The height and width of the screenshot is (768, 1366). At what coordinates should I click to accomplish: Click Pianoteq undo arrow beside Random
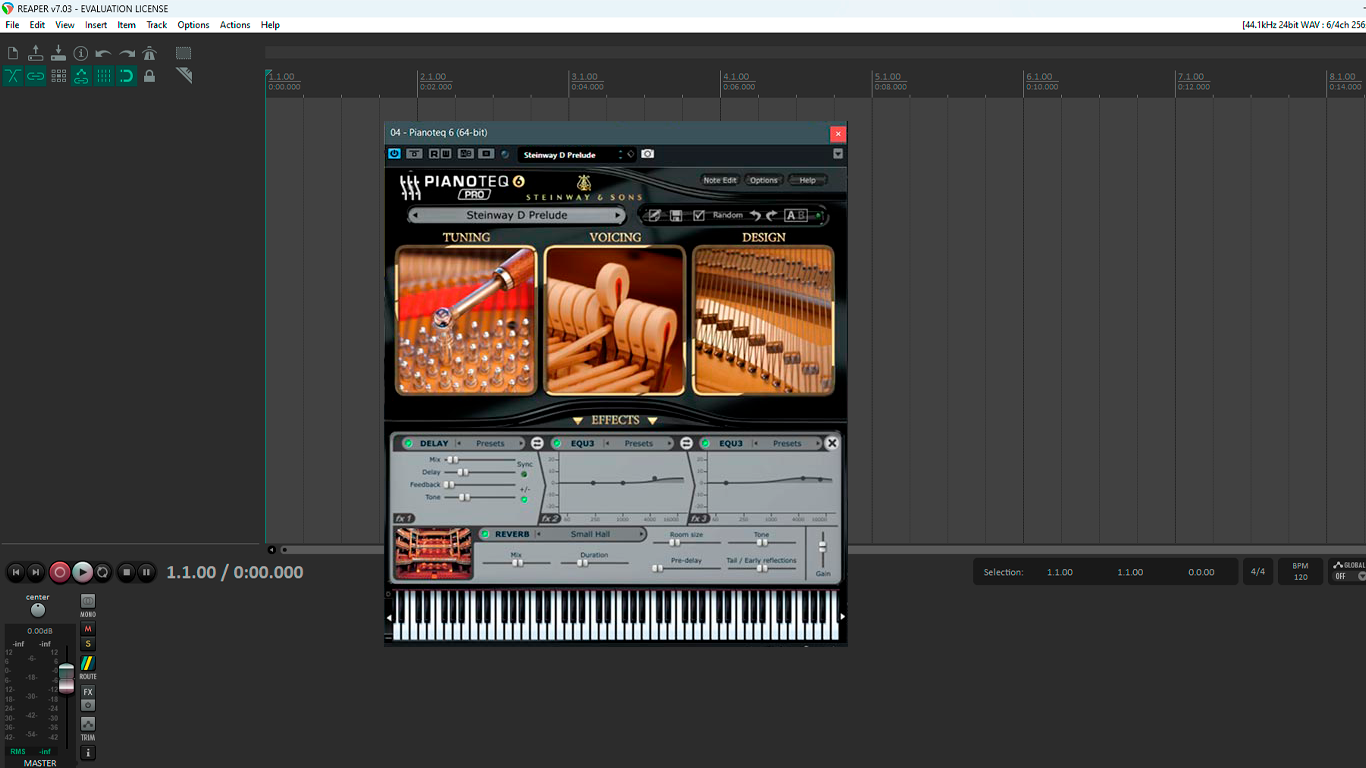pyautogui.click(x=756, y=215)
